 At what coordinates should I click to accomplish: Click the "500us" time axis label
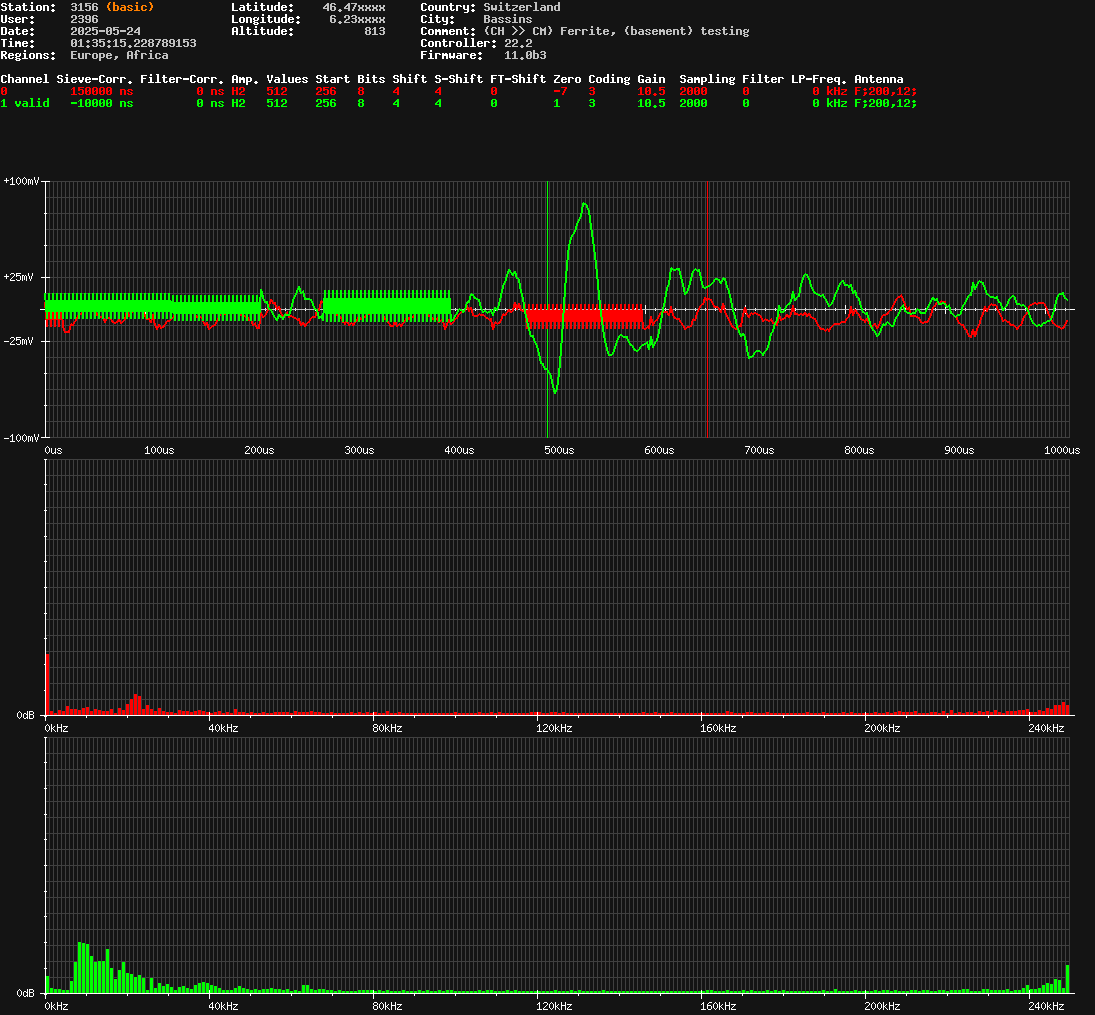(x=559, y=451)
